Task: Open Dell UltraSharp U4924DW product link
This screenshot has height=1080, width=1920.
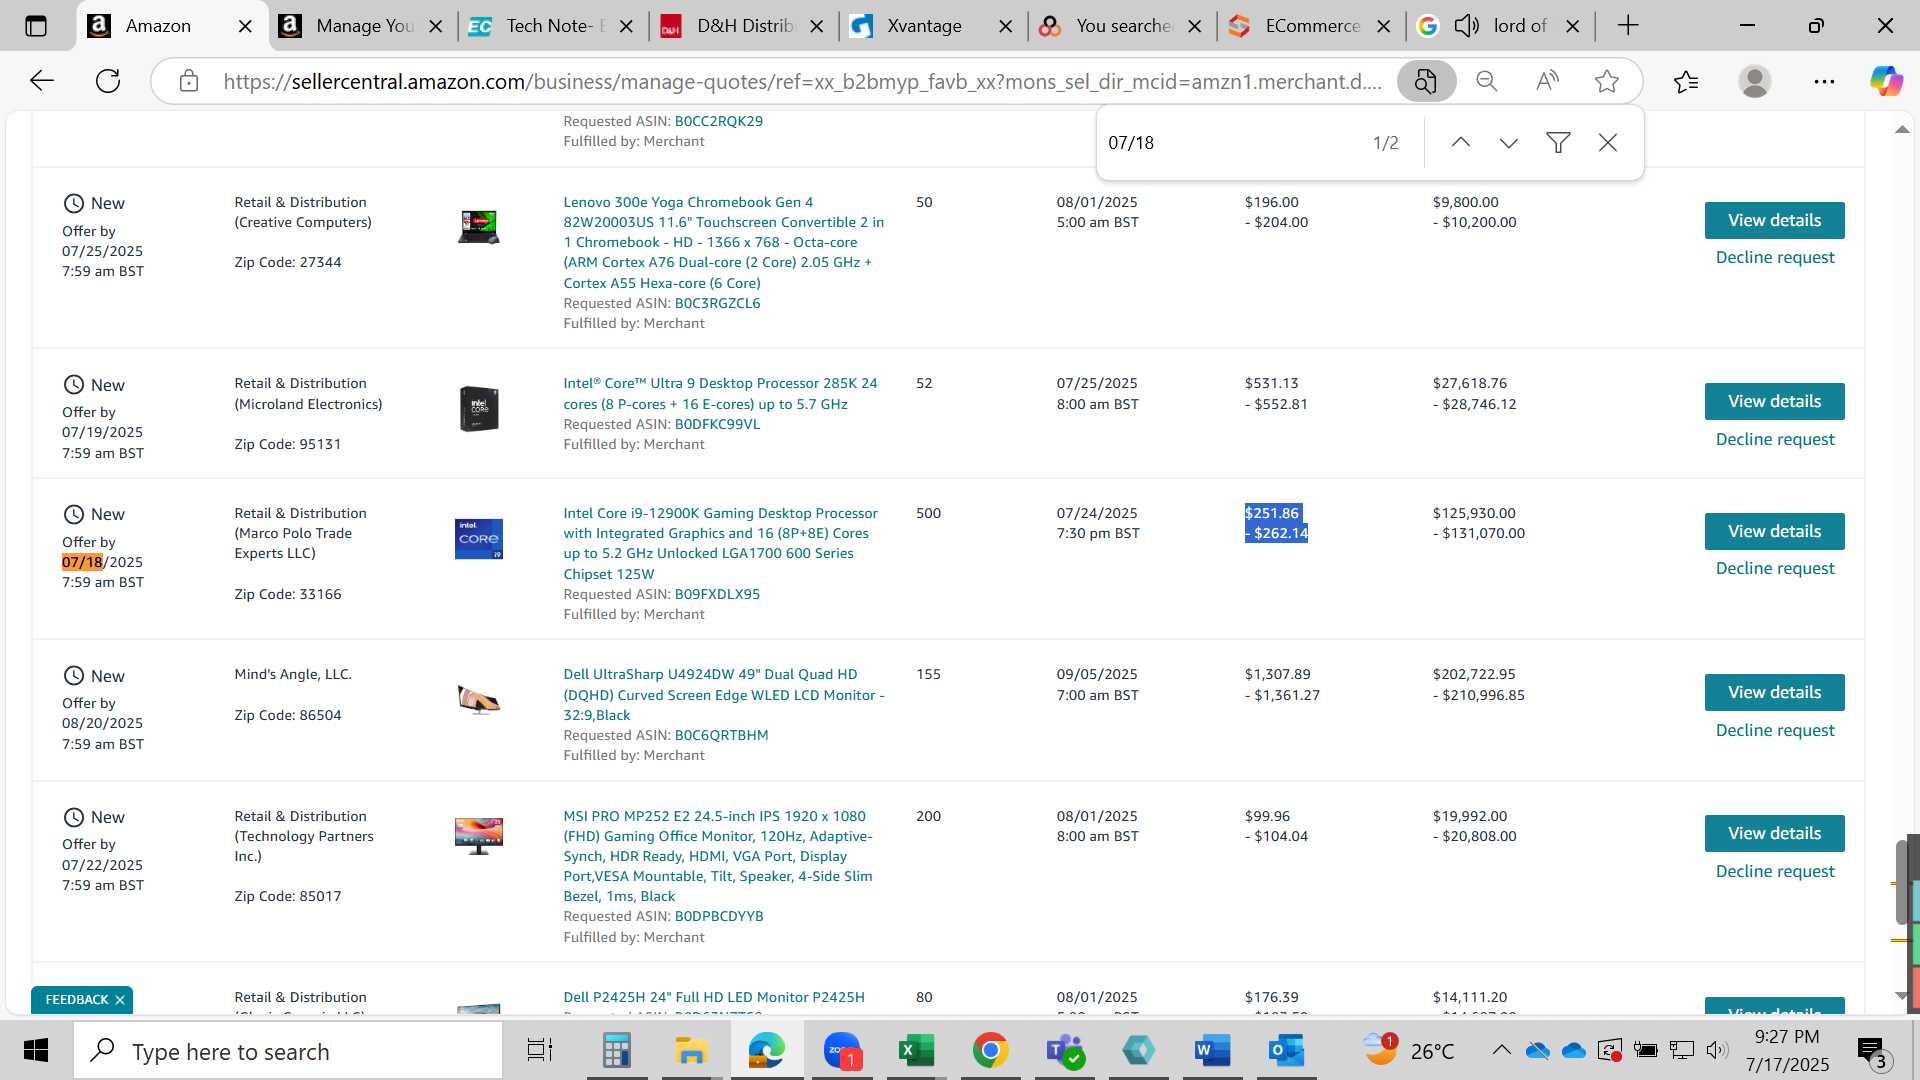Action: 723,694
